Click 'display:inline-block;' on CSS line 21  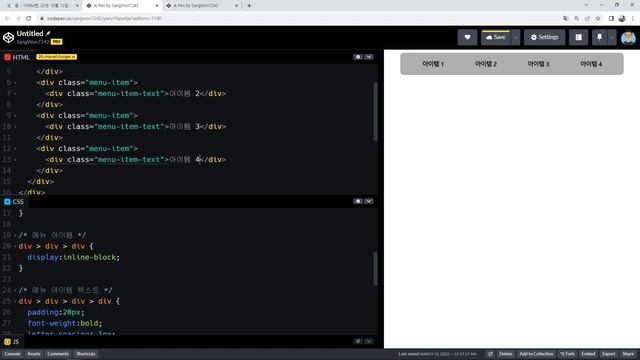[x=73, y=258]
